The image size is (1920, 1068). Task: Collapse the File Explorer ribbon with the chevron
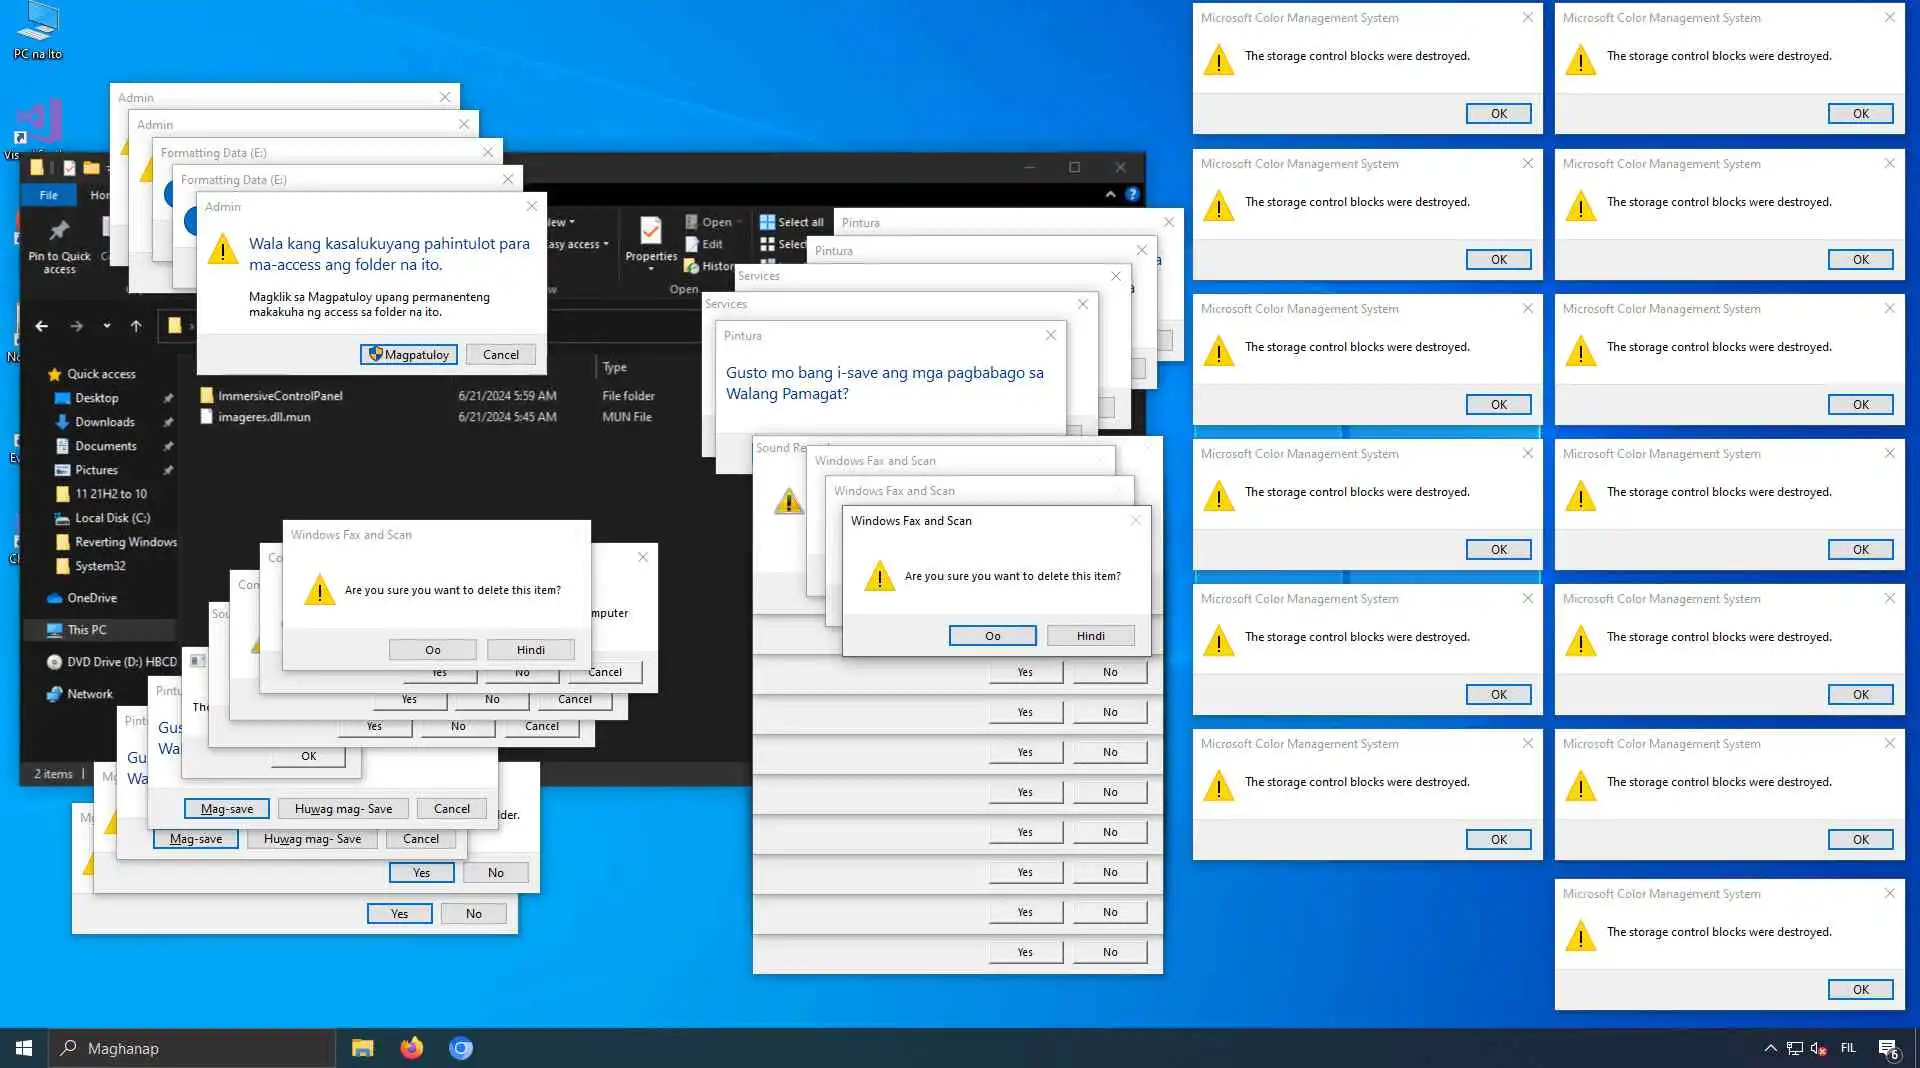pyautogui.click(x=1110, y=194)
